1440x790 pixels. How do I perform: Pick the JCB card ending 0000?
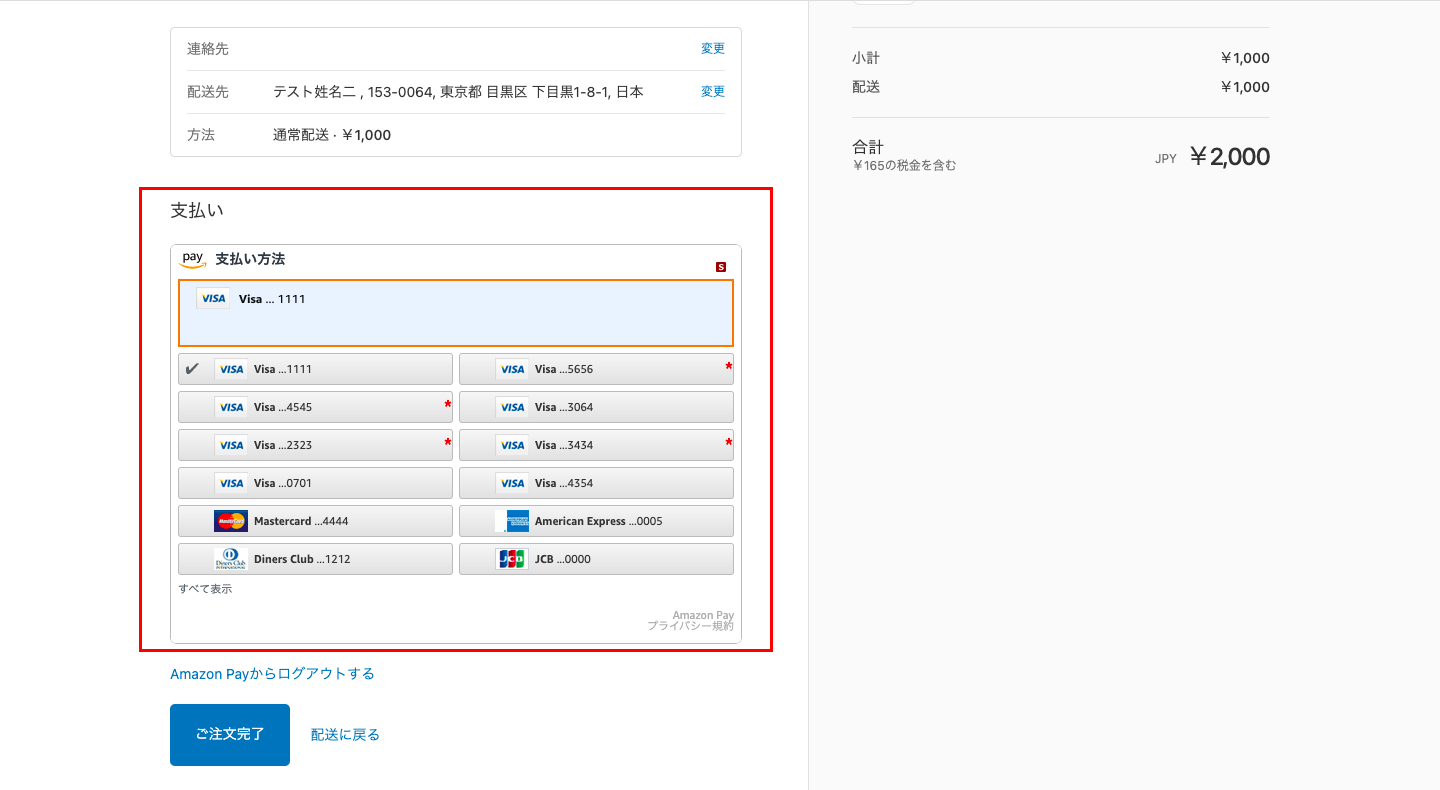click(x=596, y=559)
